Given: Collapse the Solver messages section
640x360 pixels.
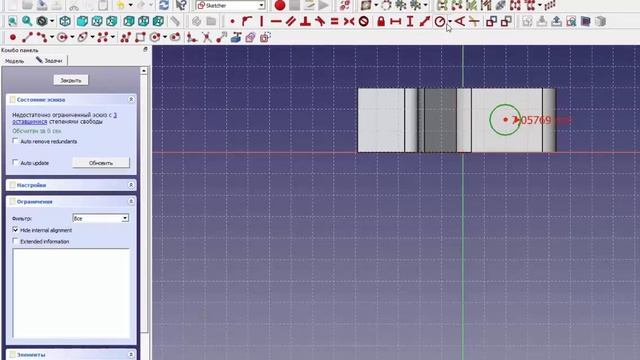Looking at the screenshot, I should (x=131, y=100).
